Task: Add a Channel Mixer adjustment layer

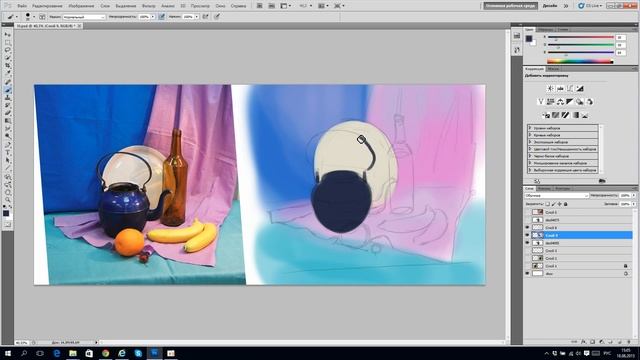Action: [589, 102]
